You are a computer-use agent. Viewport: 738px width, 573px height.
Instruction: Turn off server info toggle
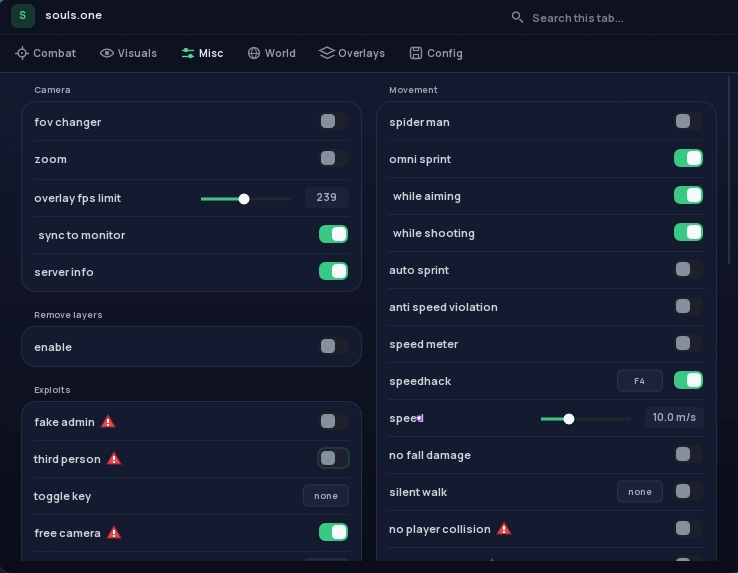[x=334, y=271]
